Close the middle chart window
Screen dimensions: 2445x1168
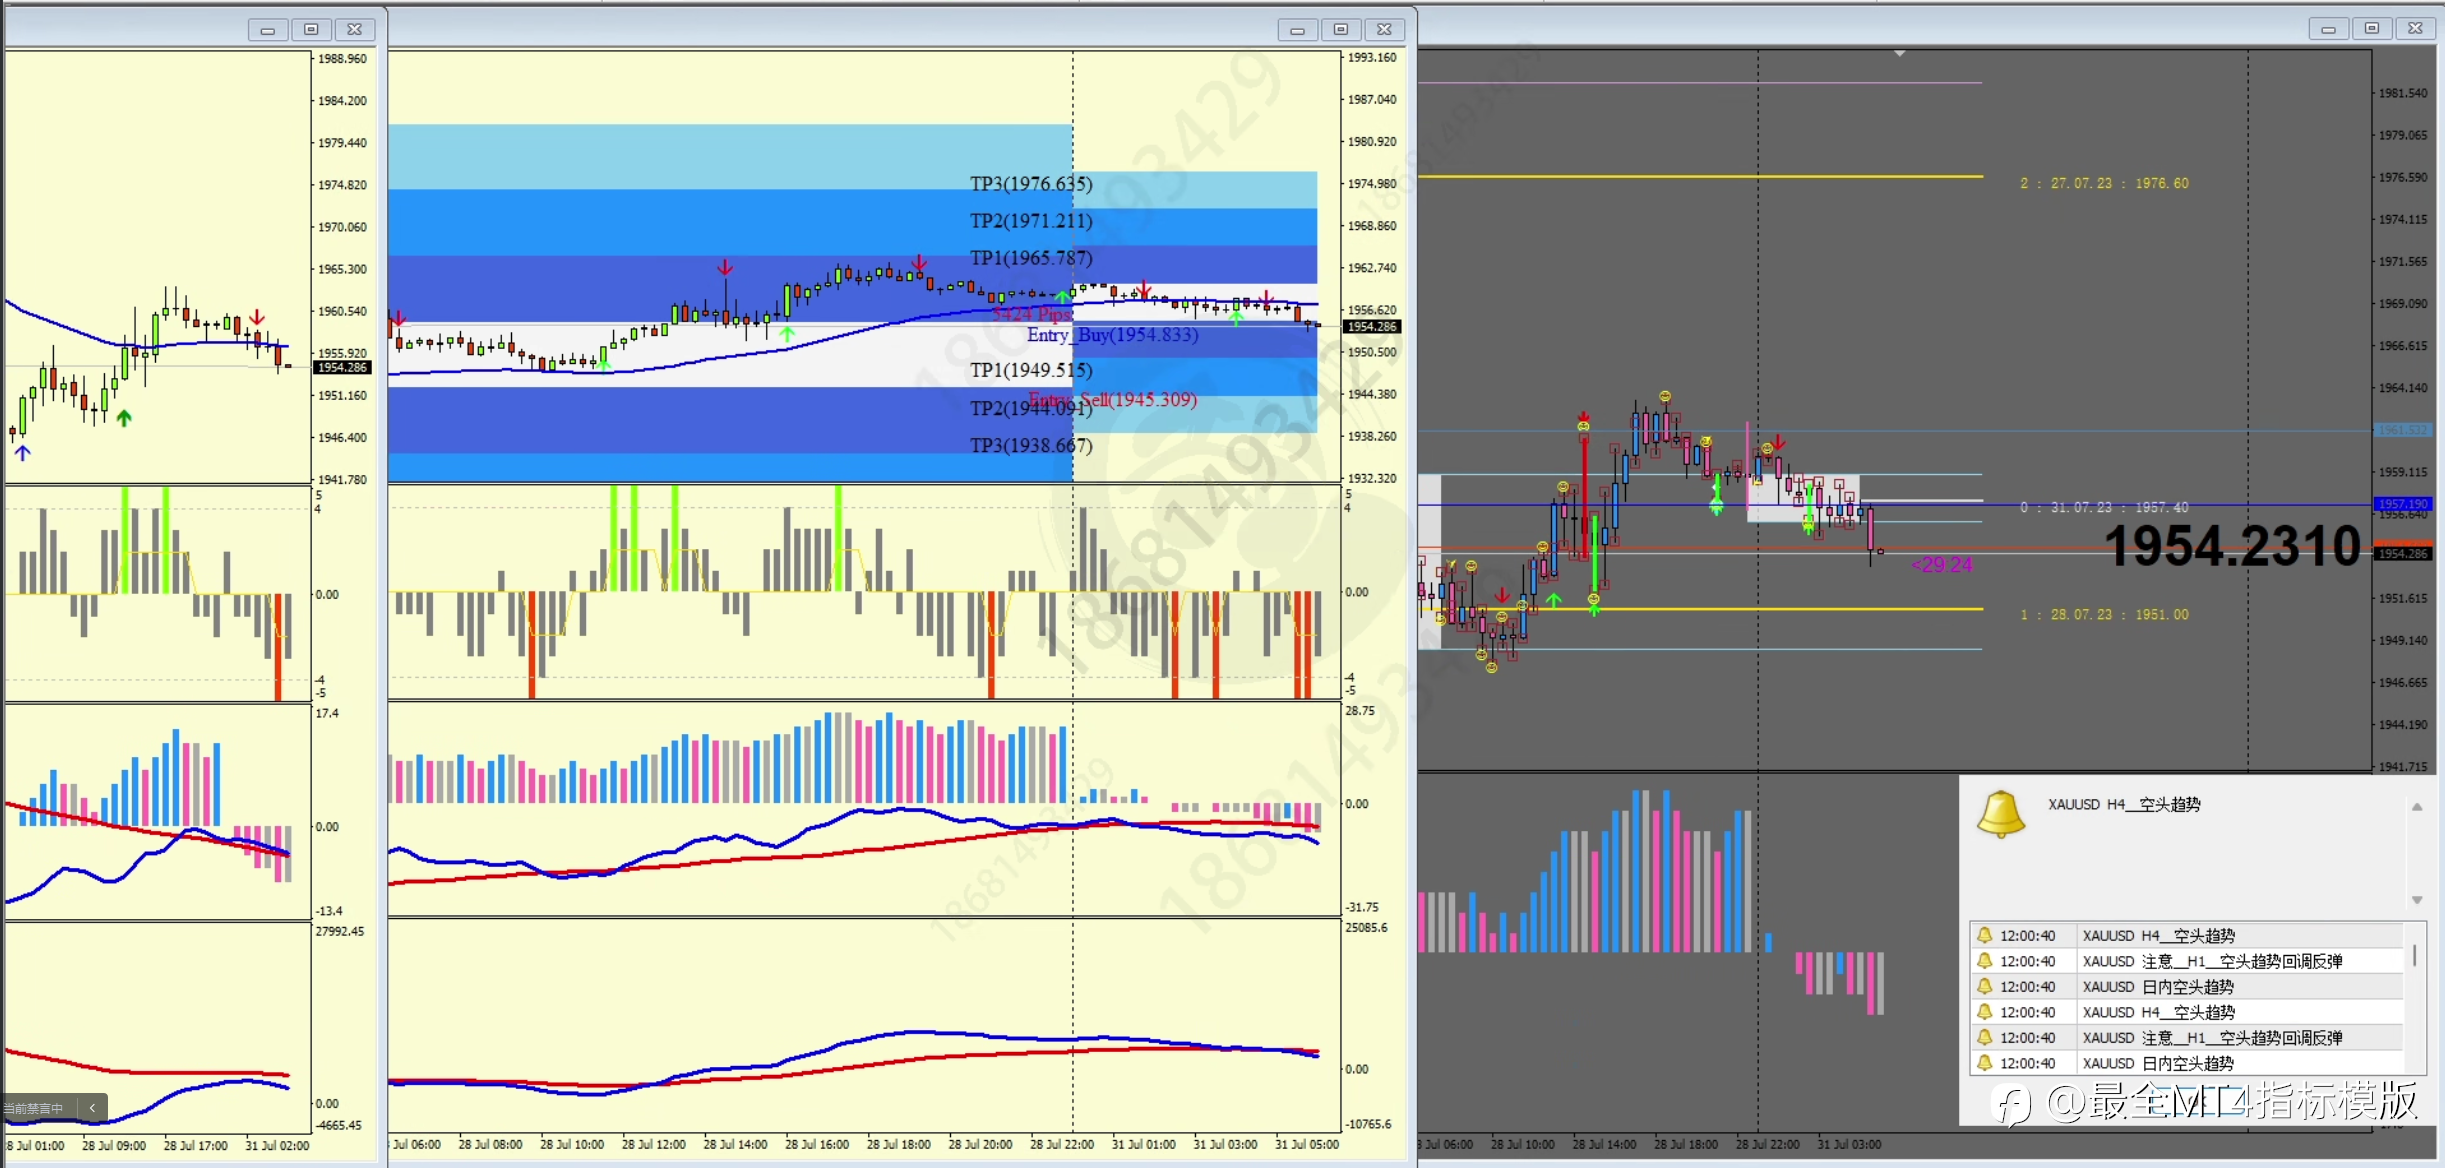1384,30
